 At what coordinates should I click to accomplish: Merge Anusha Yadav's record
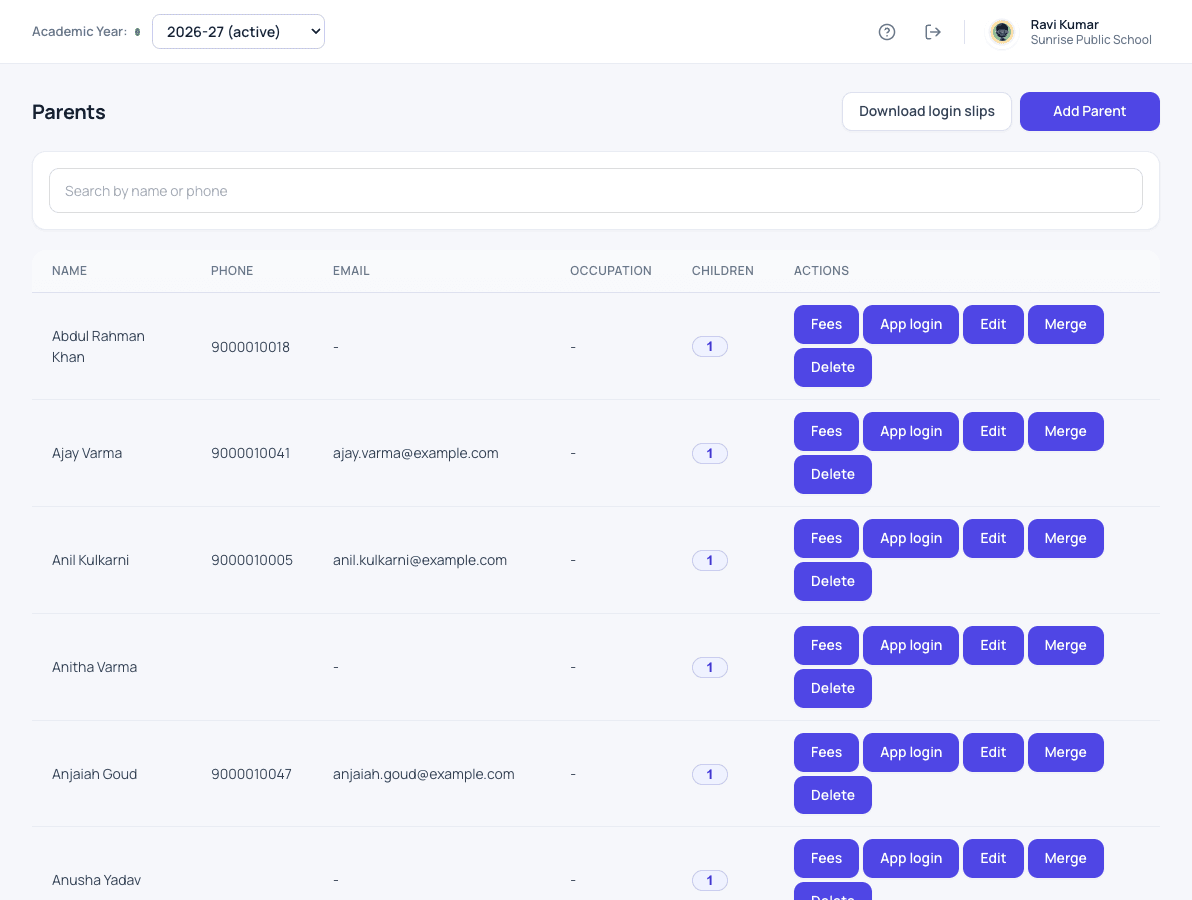pyautogui.click(x=1065, y=859)
